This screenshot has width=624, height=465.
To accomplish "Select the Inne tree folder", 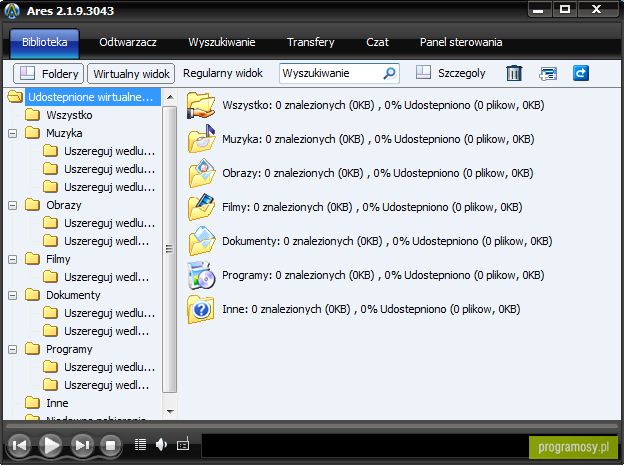I will point(57,403).
